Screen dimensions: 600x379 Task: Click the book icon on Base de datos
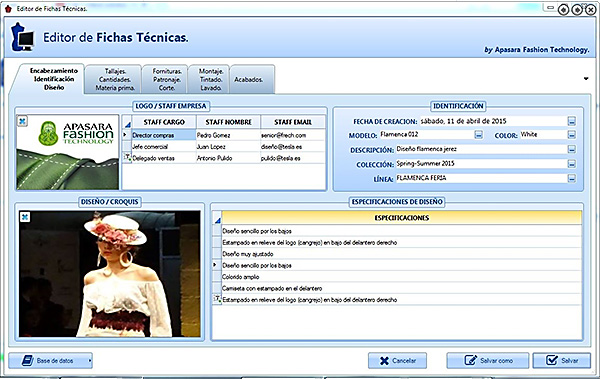[27, 361]
